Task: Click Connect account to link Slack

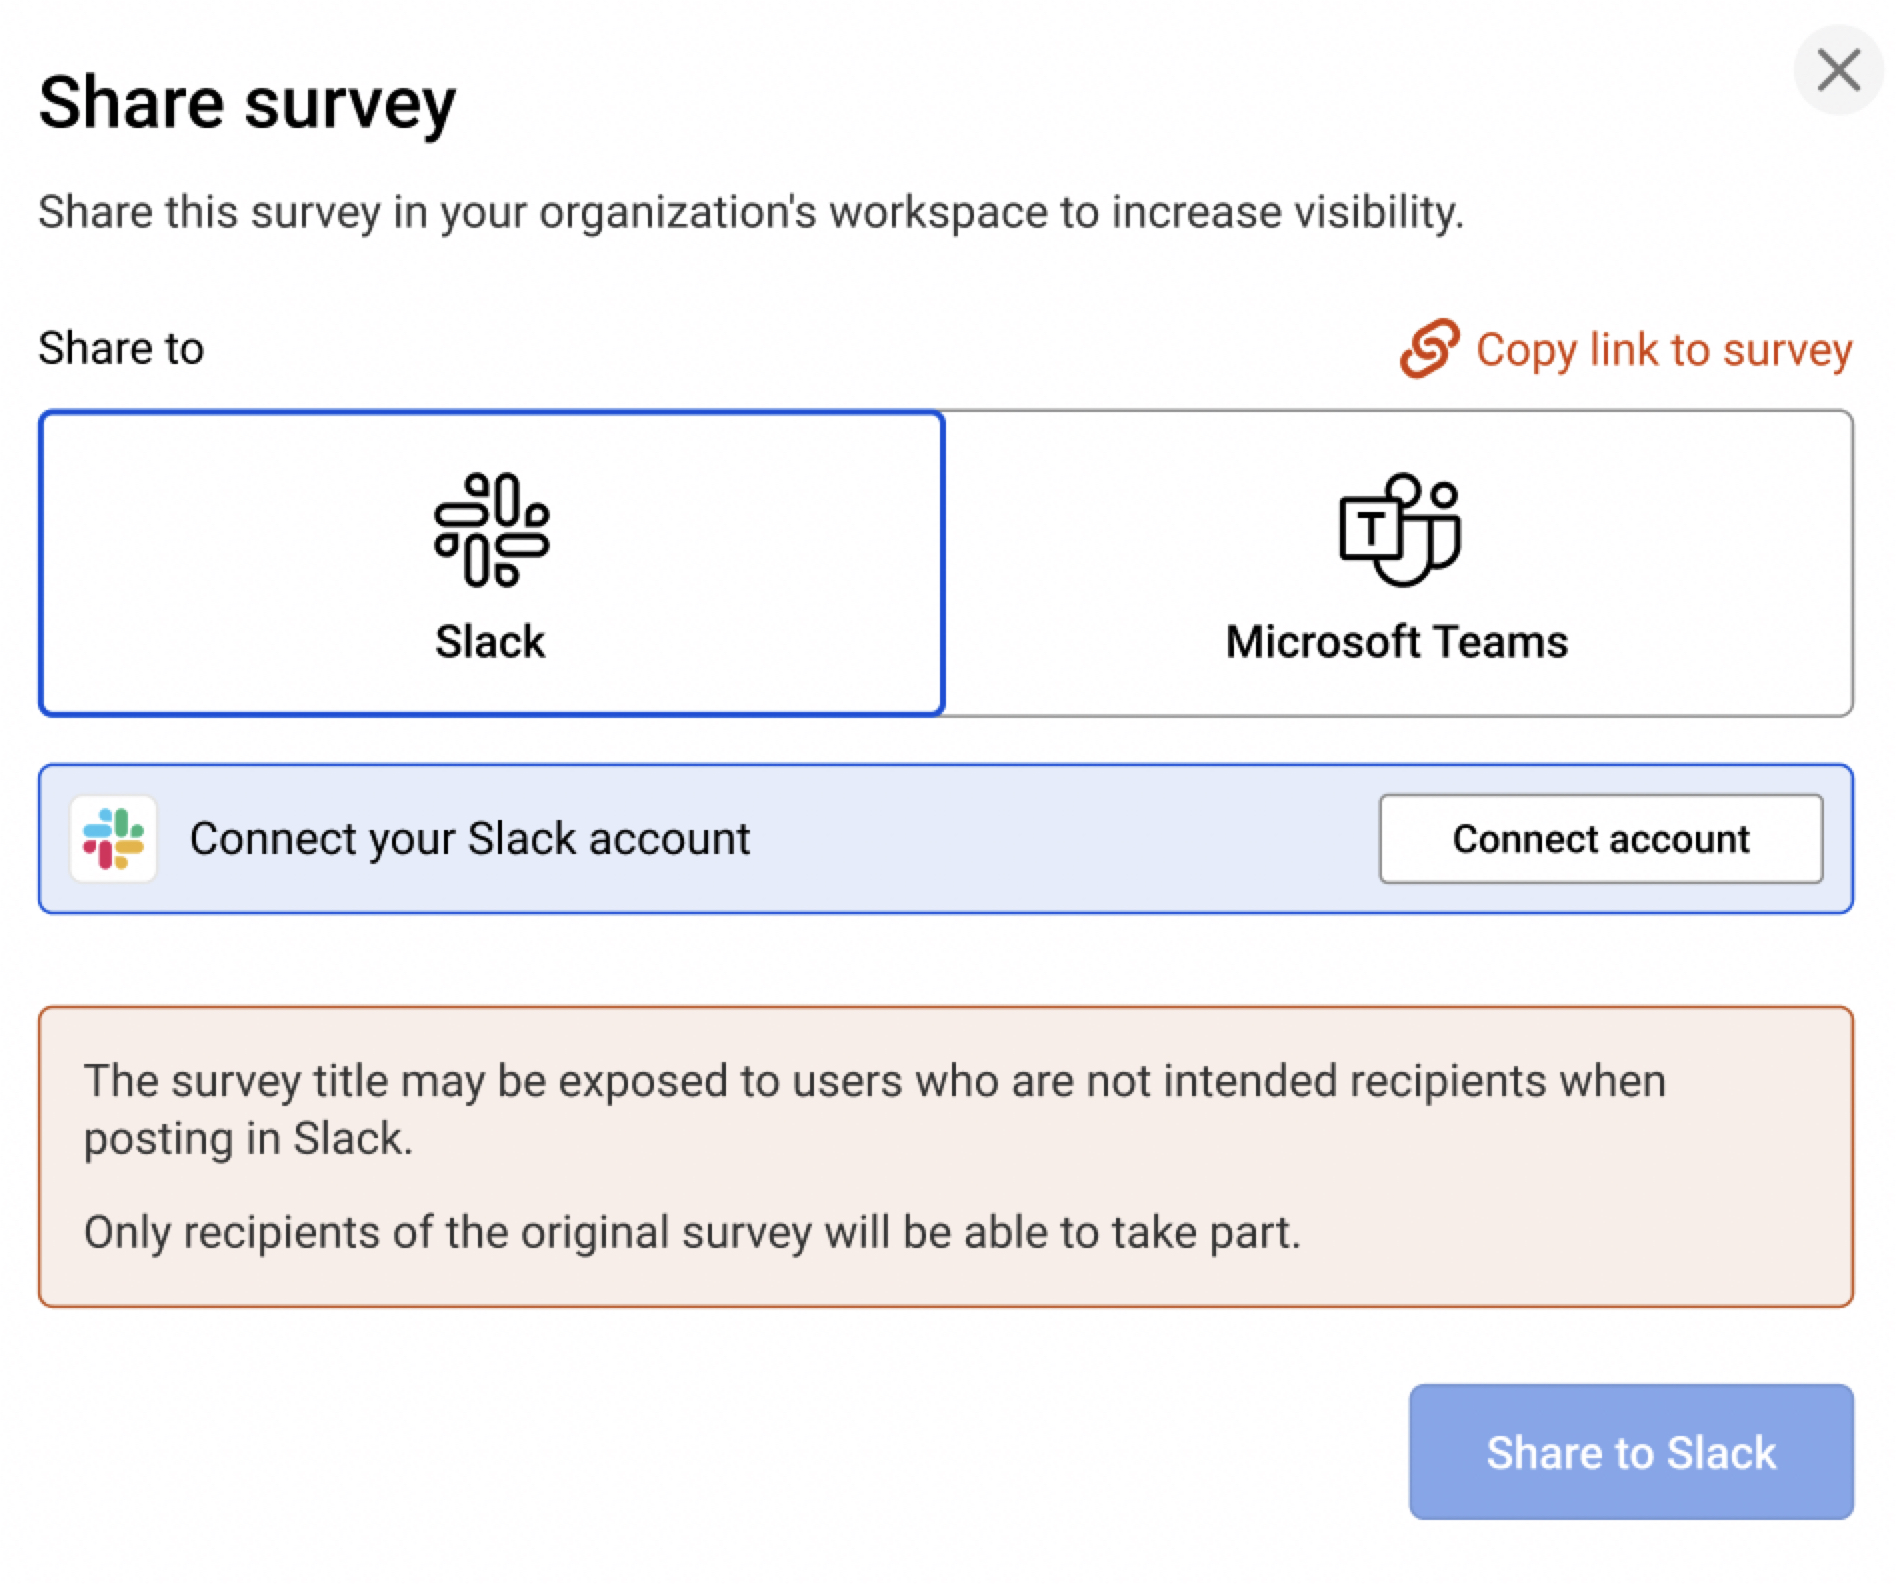Action: [1600, 839]
